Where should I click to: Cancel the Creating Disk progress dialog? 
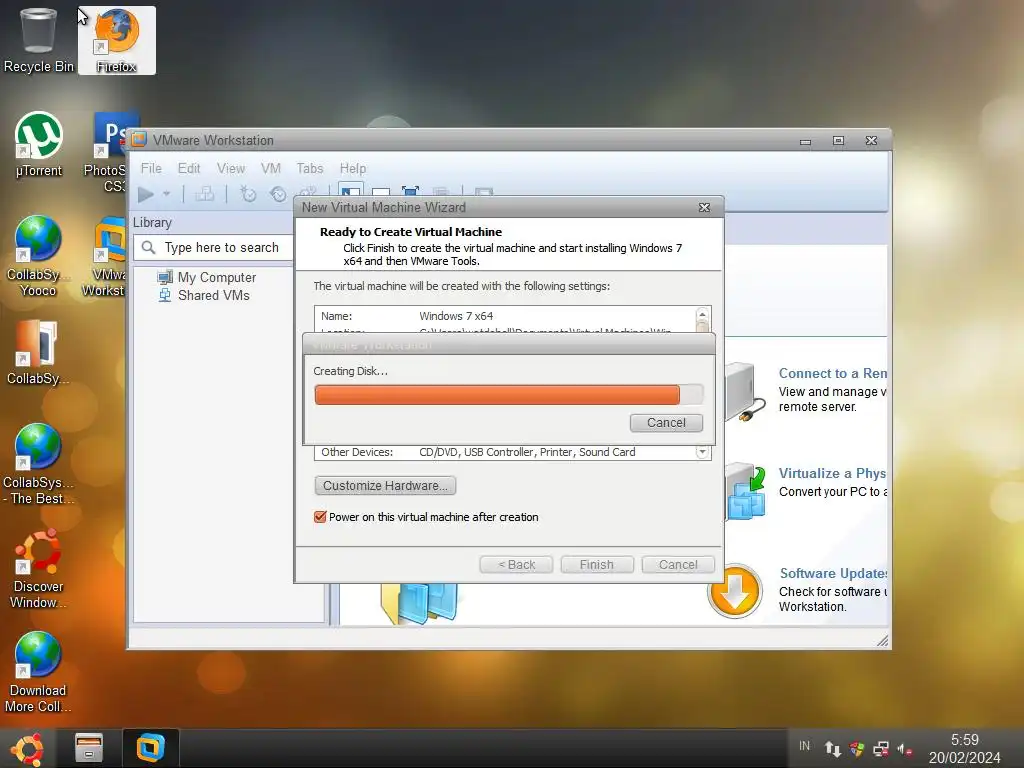(x=666, y=423)
